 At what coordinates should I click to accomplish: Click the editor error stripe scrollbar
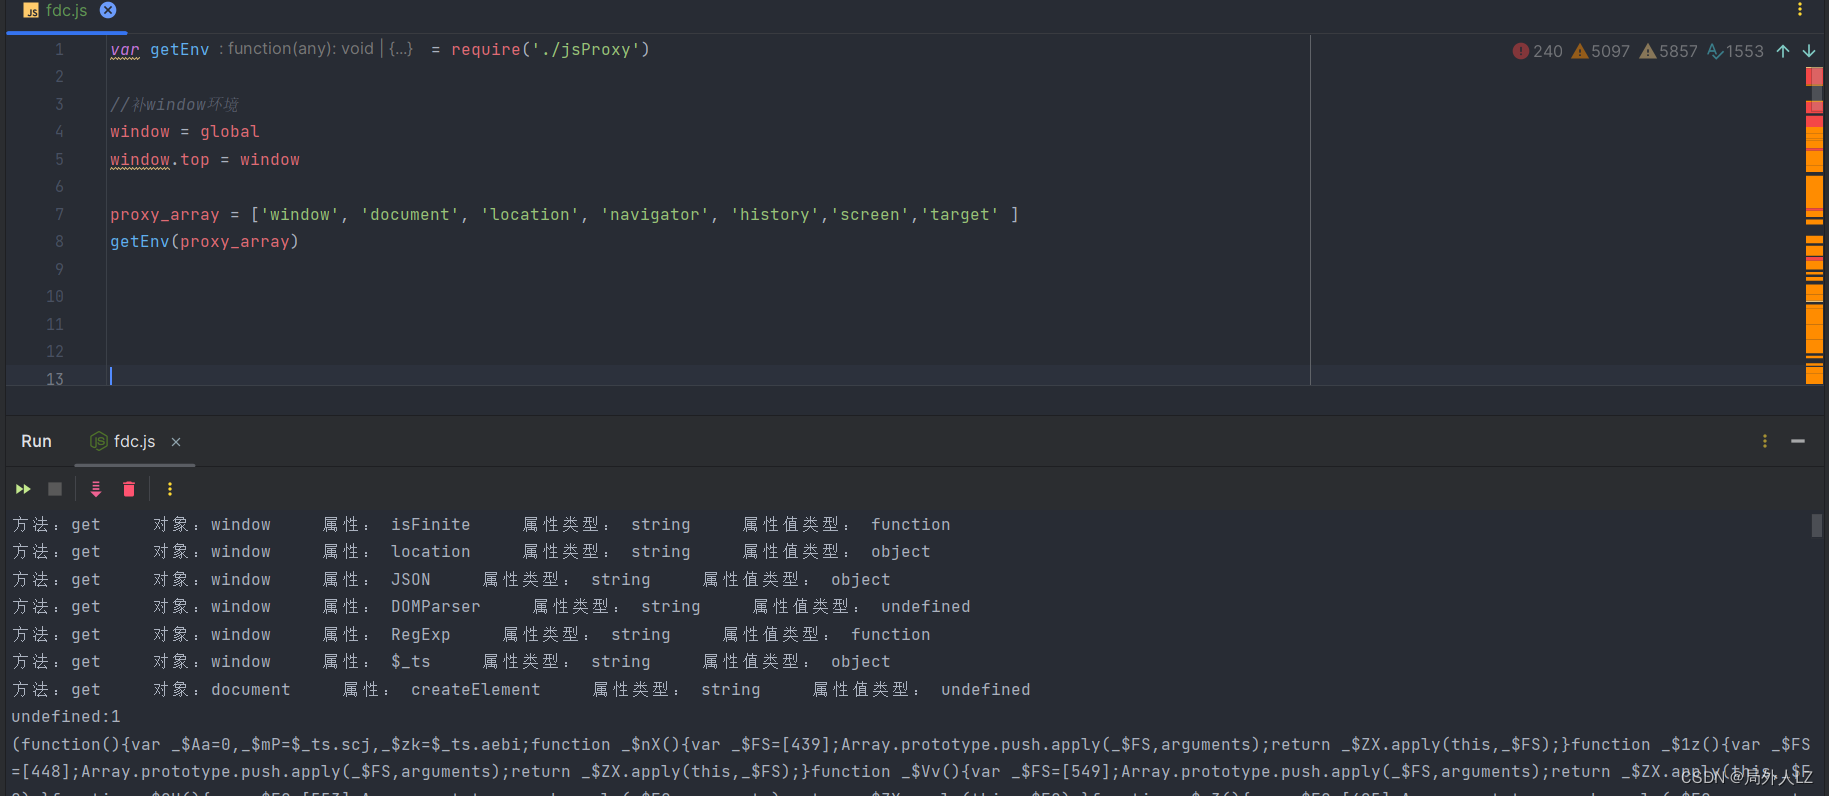tap(1814, 226)
